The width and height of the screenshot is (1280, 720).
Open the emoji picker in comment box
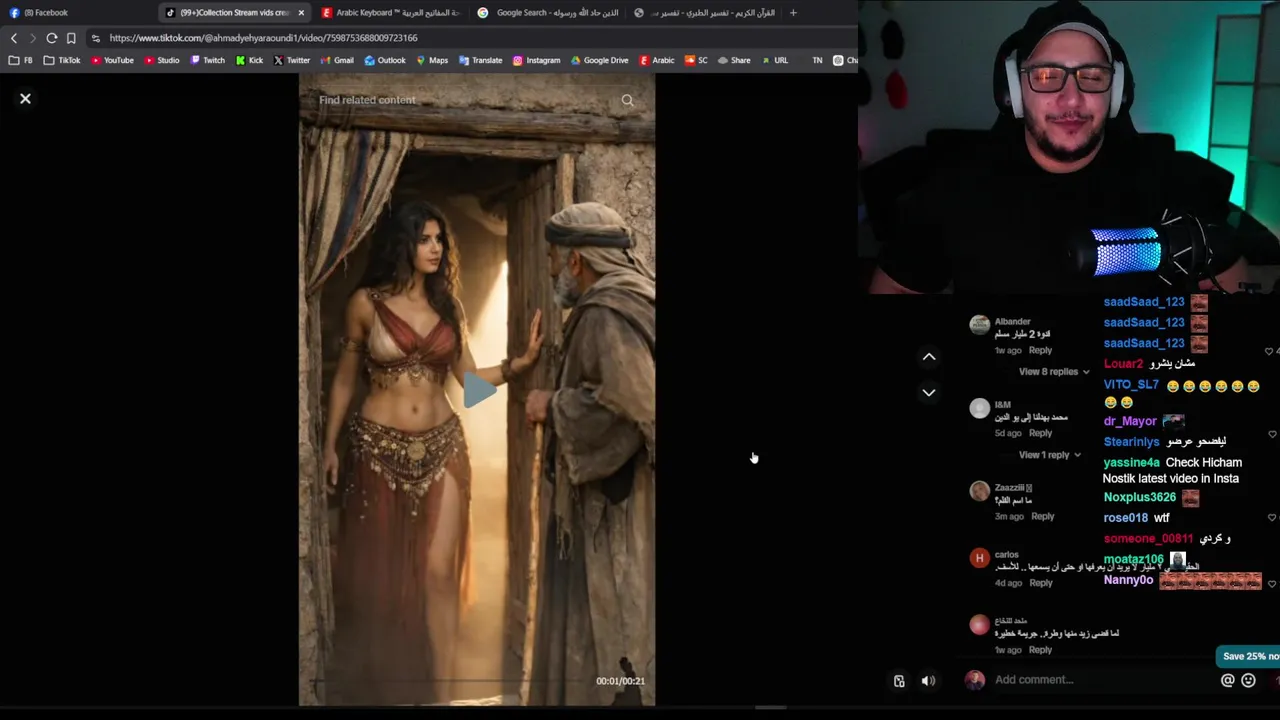[1248, 681]
